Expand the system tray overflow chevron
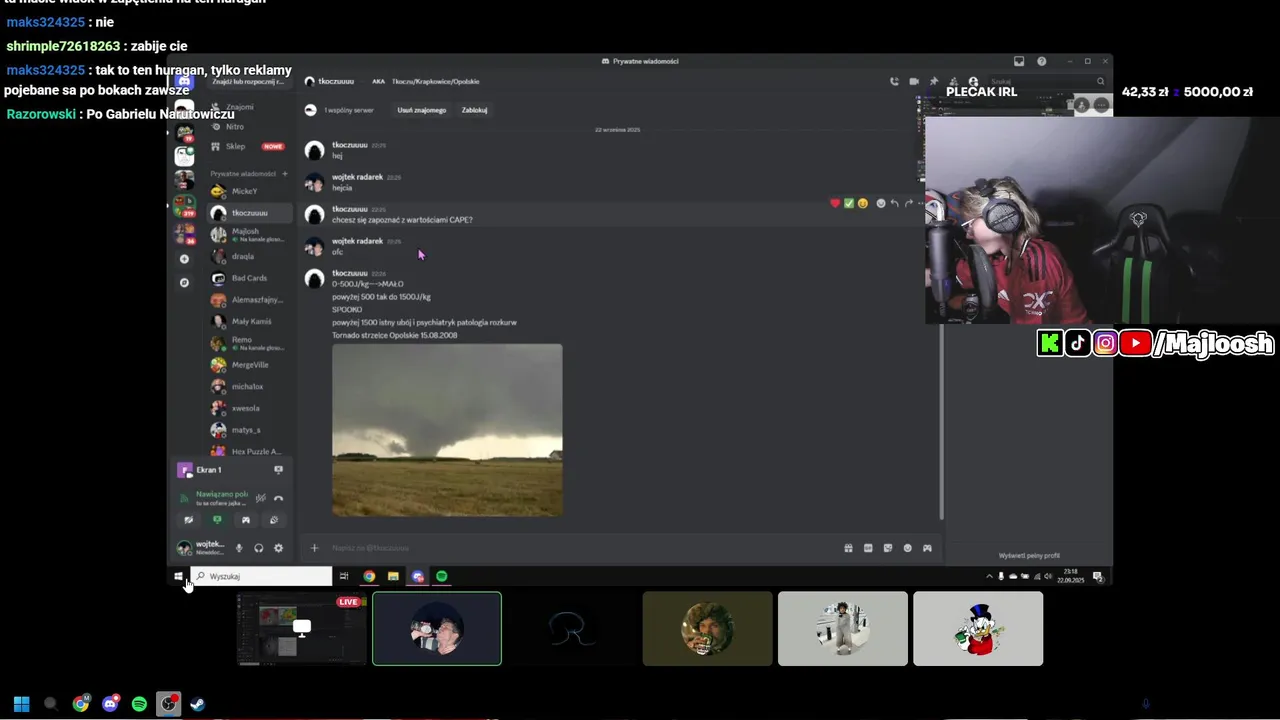This screenshot has width=1280, height=720. 990,576
